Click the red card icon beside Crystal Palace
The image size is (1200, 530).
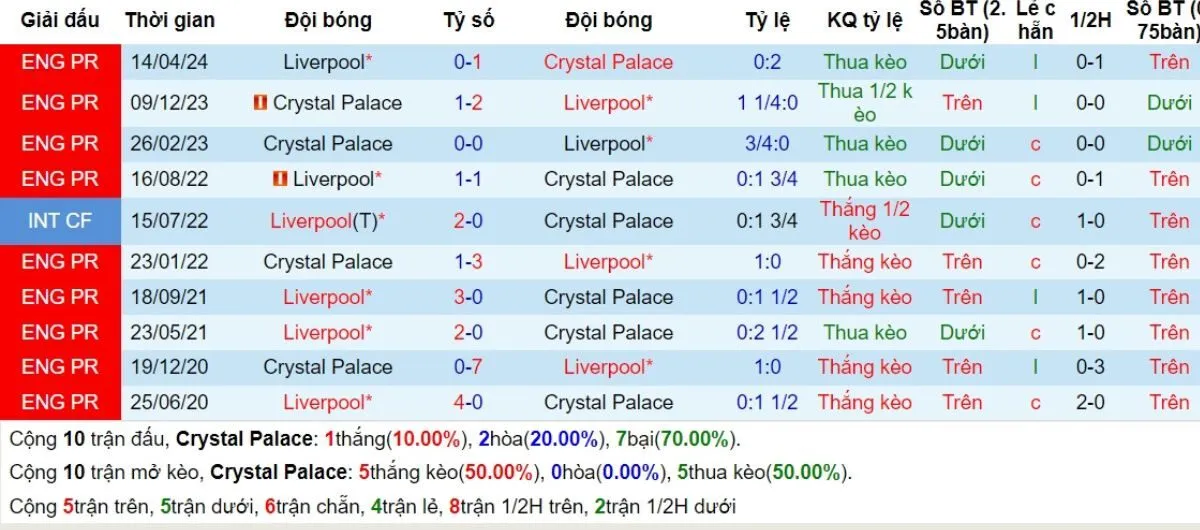(260, 103)
